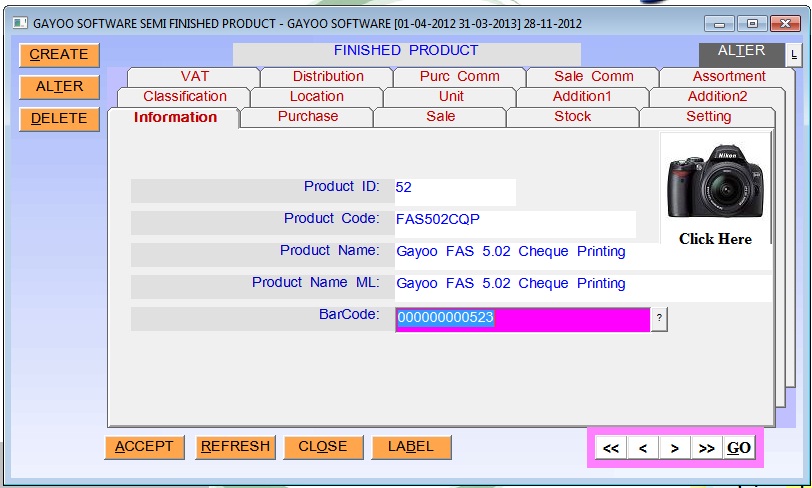Open the VAT tab

194,77
